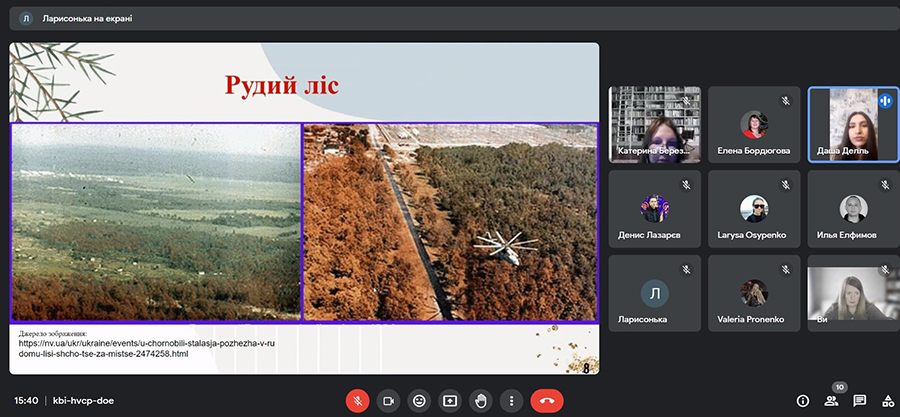Click Valeria Pronenko's avatar picture
The width and height of the screenshot is (900, 417).
coord(754,293)
